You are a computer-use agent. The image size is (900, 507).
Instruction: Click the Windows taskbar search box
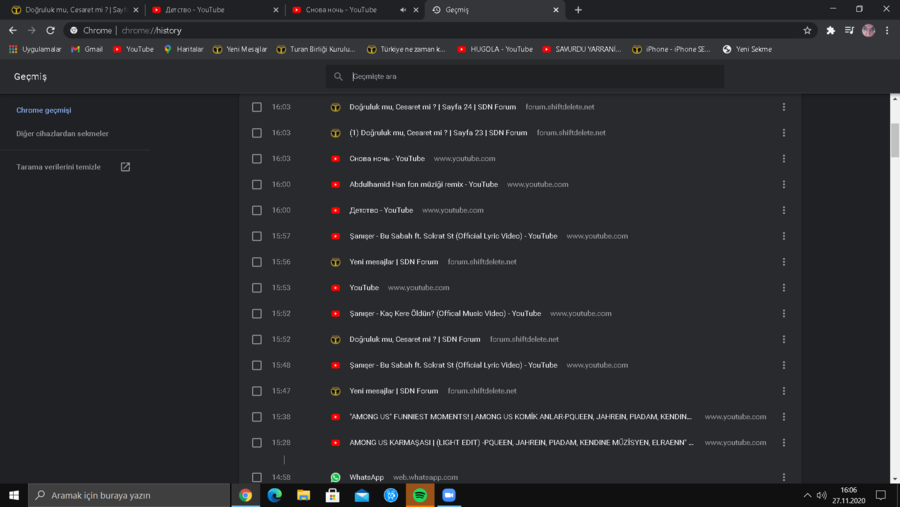[129, 495]
